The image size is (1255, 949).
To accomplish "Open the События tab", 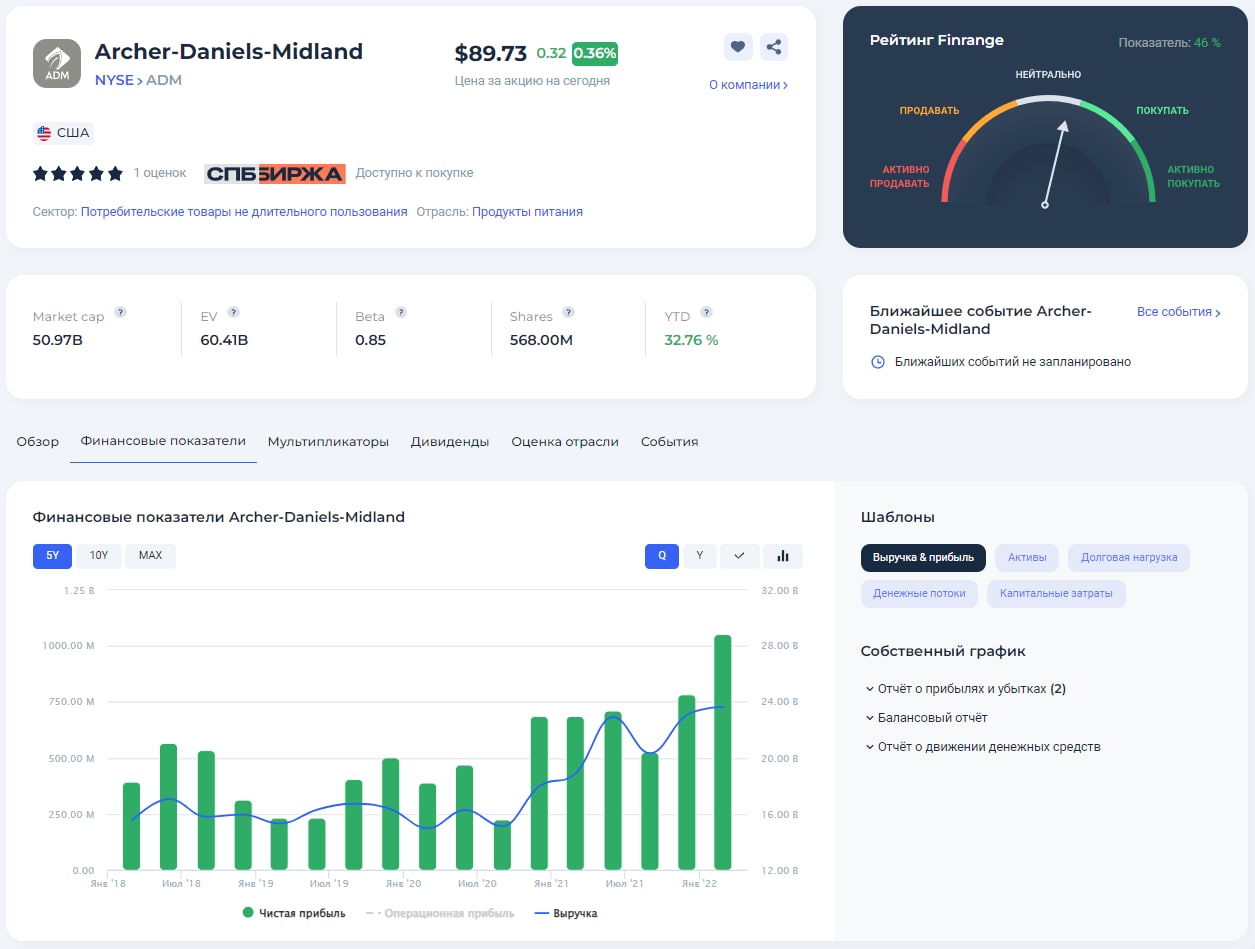I will (669, 441).
